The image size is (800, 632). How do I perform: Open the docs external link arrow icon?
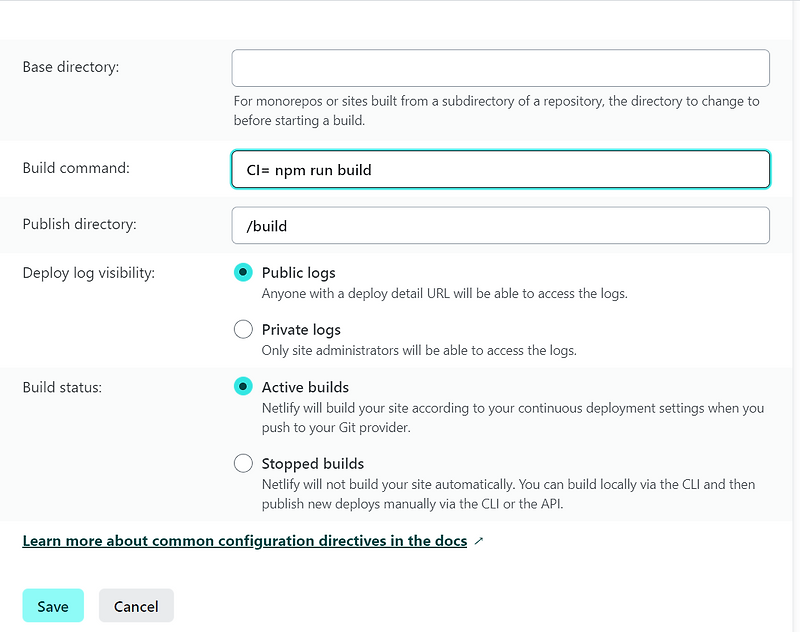(476, 540)
